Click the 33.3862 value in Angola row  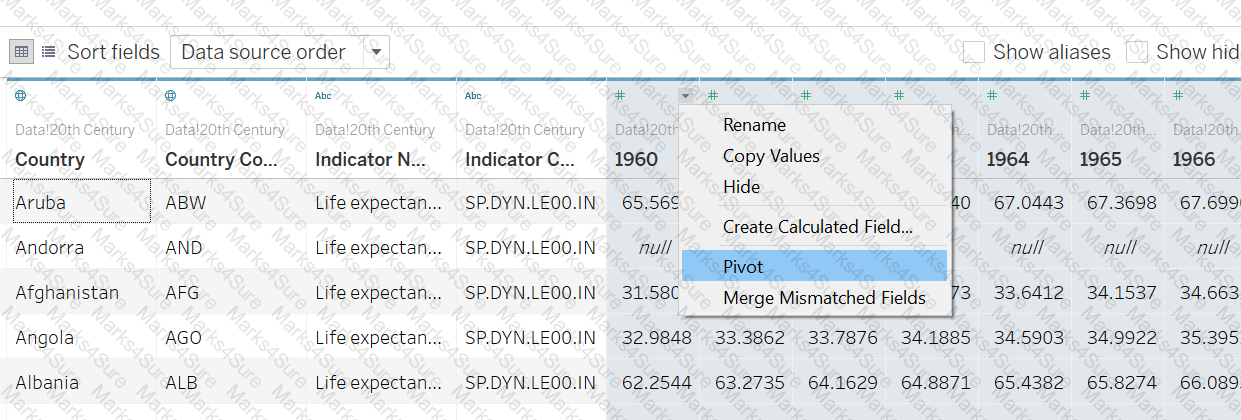point(750,337)
